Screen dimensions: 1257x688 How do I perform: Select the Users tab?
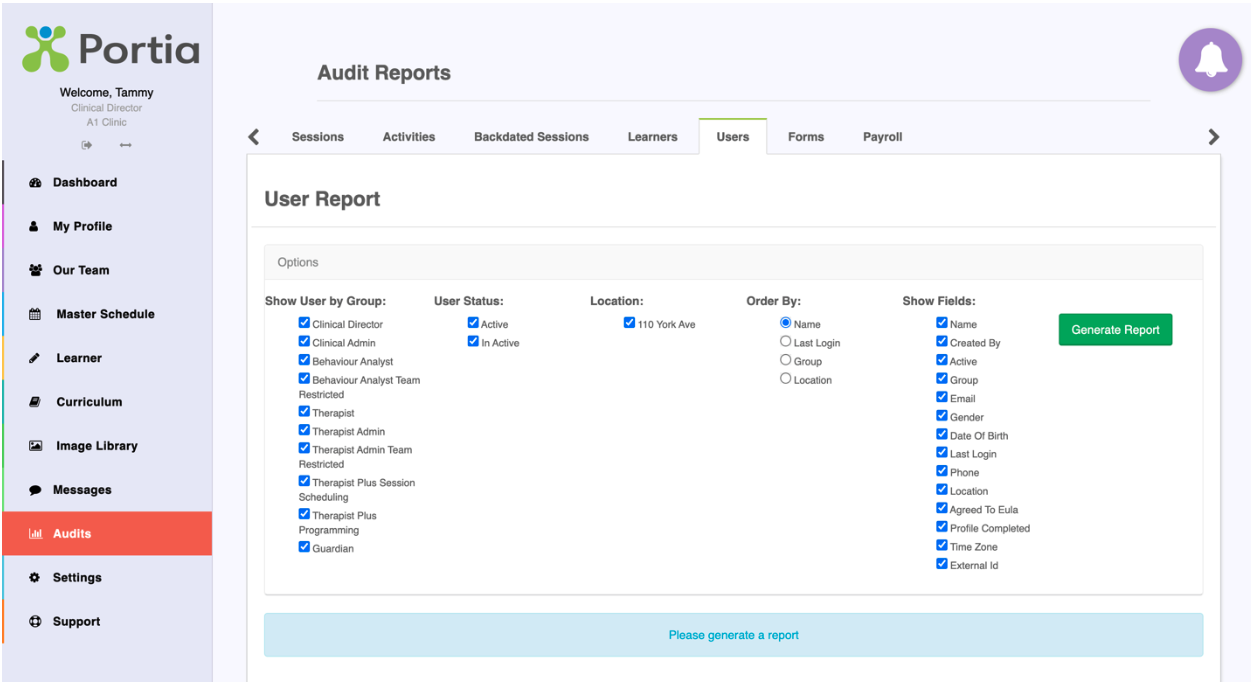click(733, 137)
